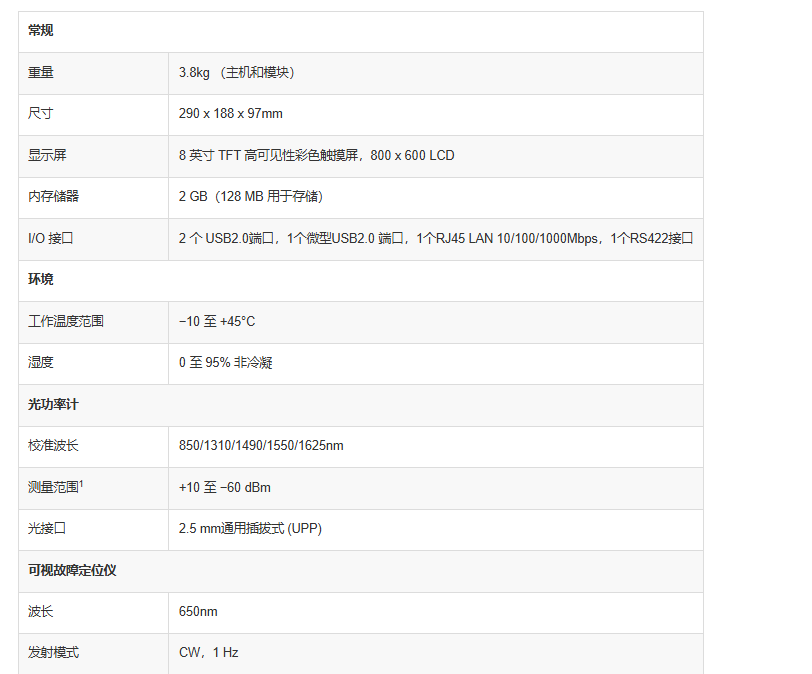Click the USB2.0 and RJ45 LAN ports description

pos(436,238)
